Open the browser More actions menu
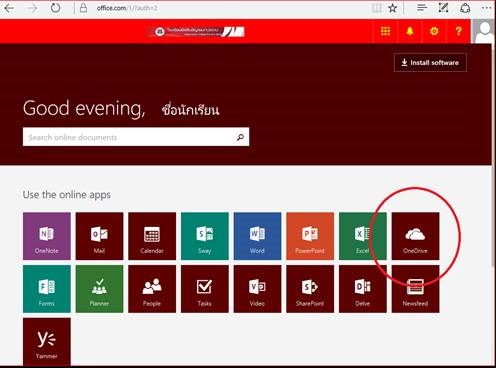The image size is (496, 368). [486, 8]
